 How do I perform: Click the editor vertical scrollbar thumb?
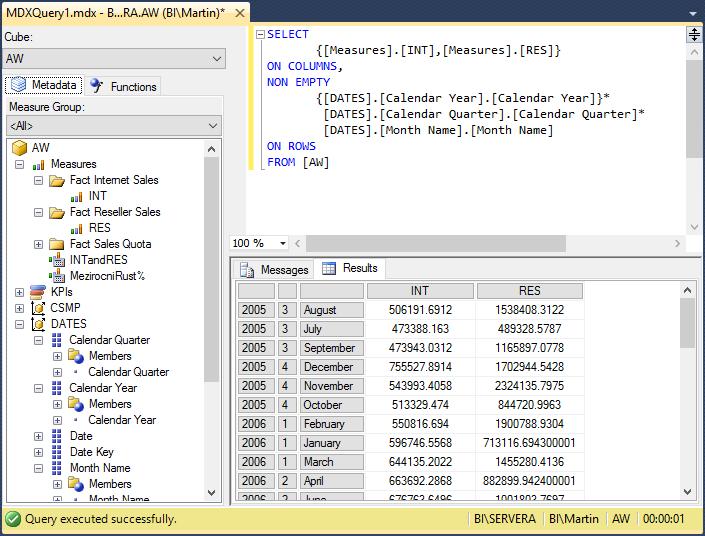pyautogui.click(x=694, y=109)
